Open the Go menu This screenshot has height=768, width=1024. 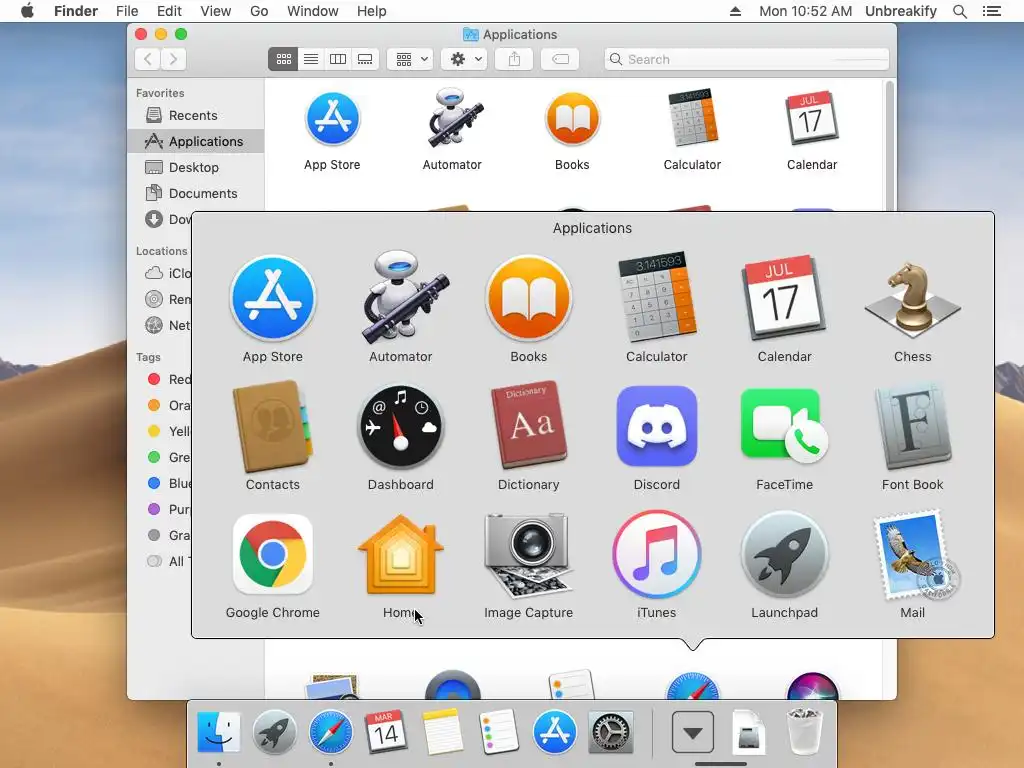(x=259, y=11)
